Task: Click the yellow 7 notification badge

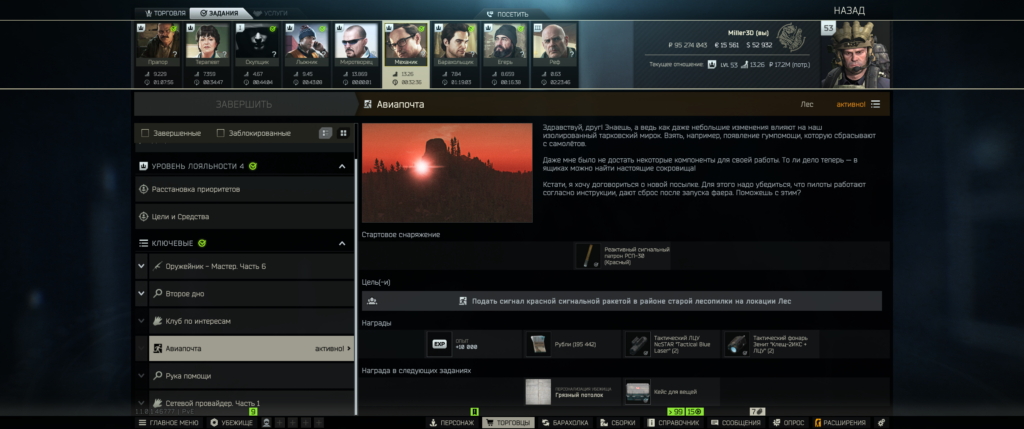Action: (758, 412)
